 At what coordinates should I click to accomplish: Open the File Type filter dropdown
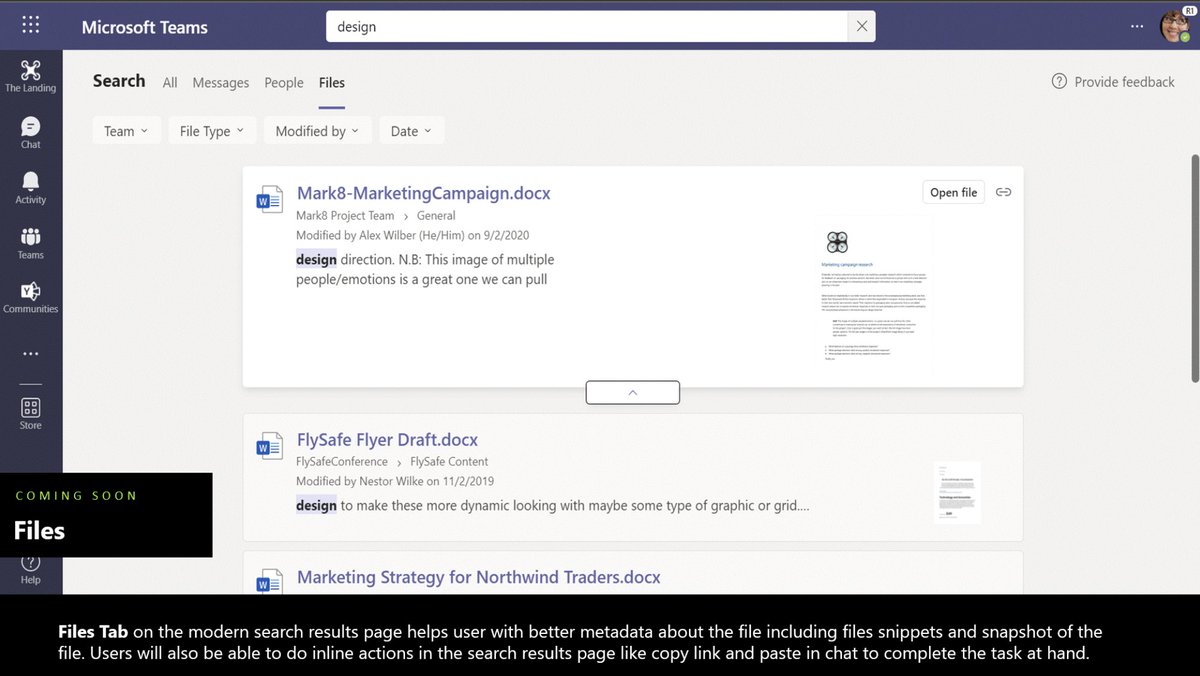pyautogui.click(x=212, y=131)
